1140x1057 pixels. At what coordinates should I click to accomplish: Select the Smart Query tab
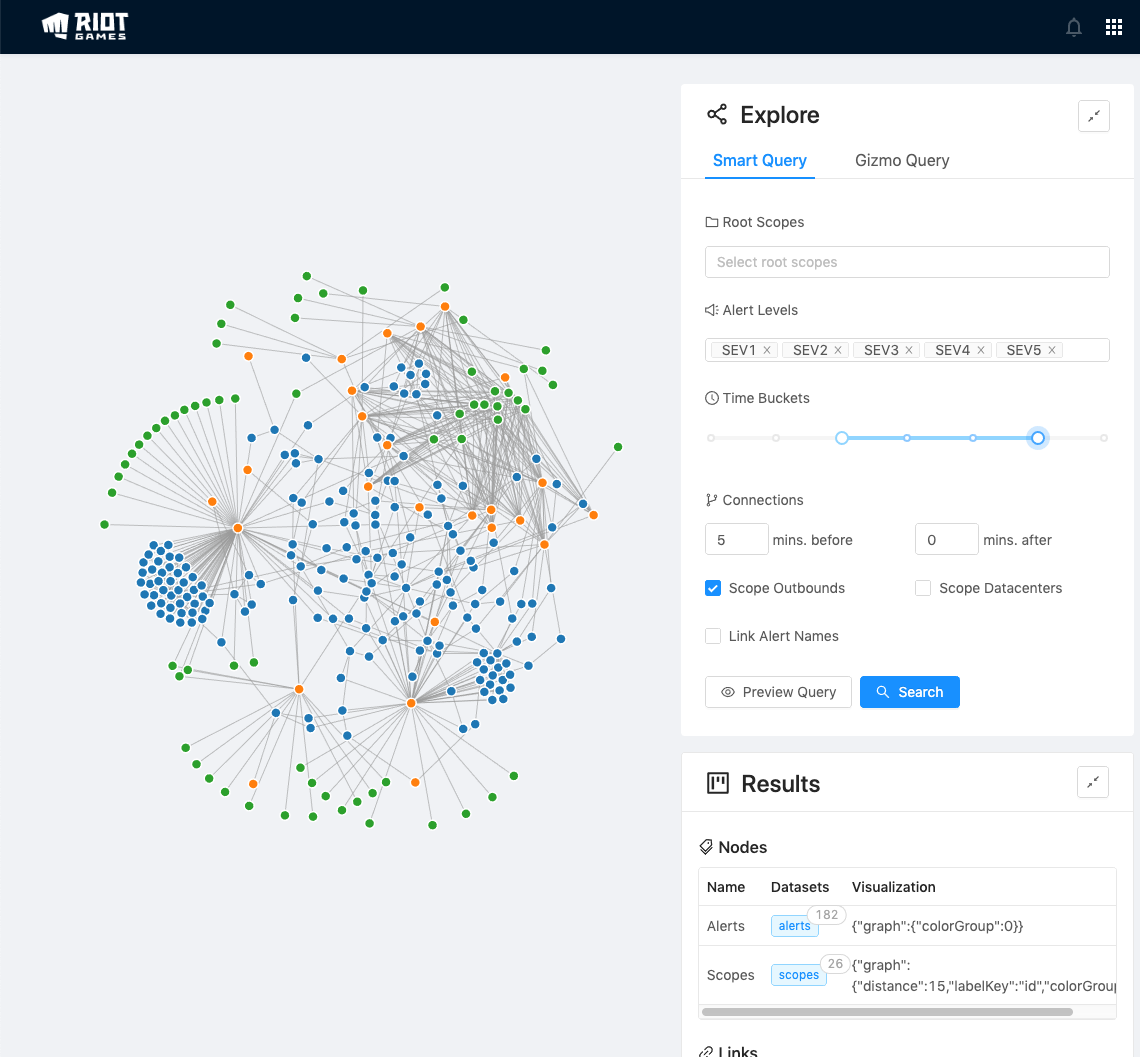click(x=760, y=160)
